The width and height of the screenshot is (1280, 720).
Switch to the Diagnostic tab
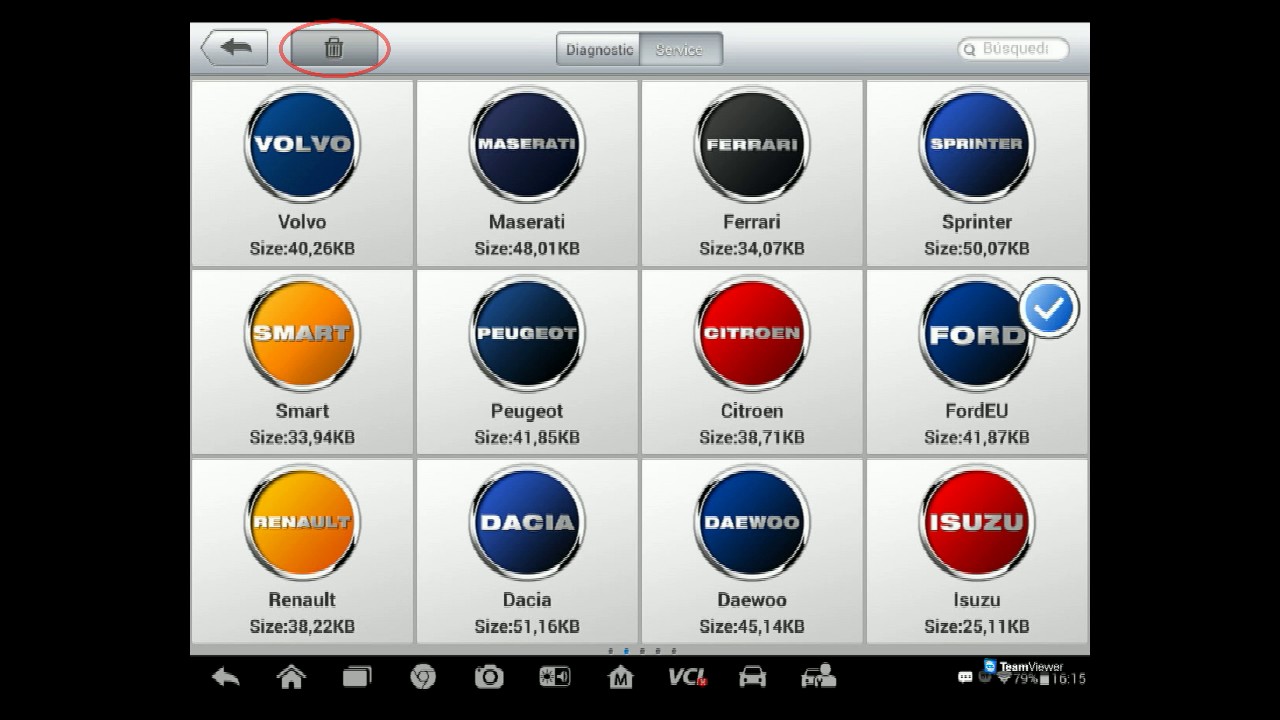[599, 49]
